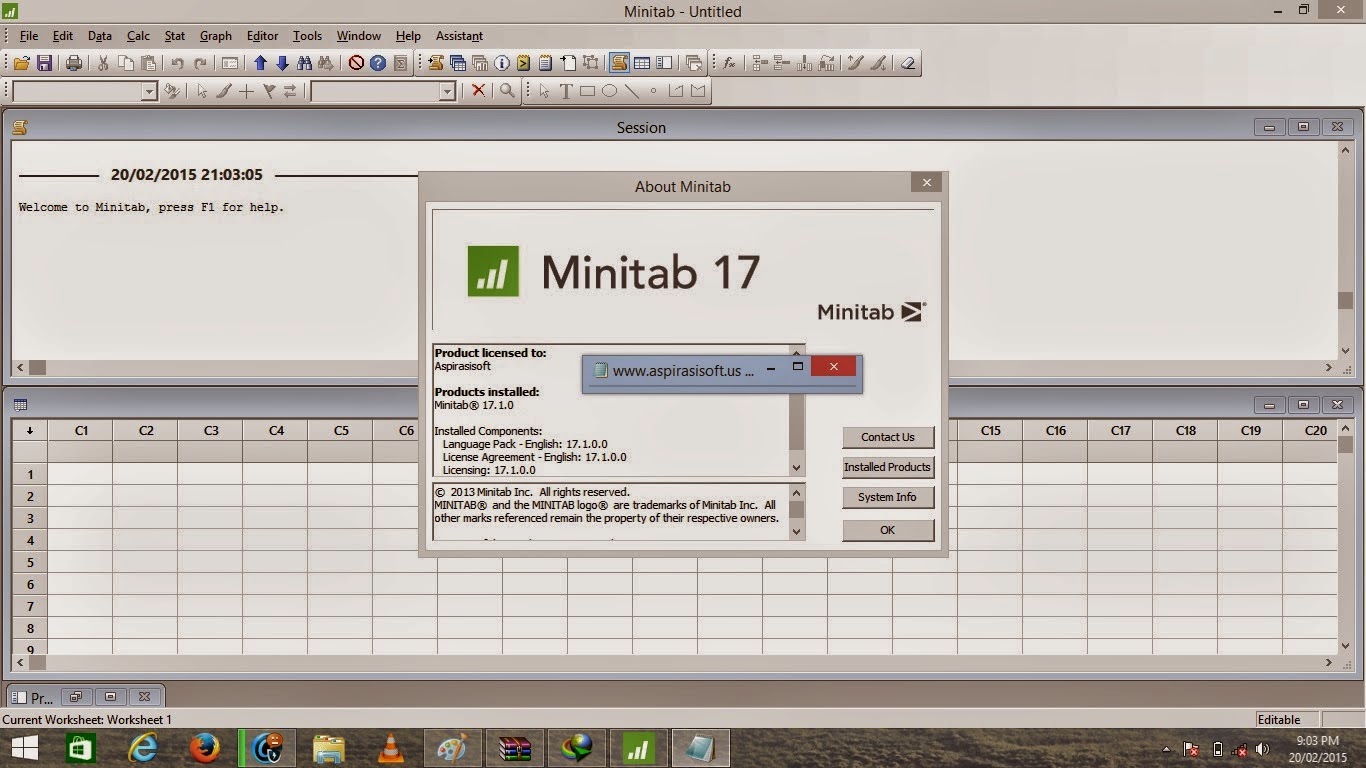The width and height of the screenshot is (1366, 768).
Task: Click the Clear Cells eraser icon
Action: click(907, 63)
